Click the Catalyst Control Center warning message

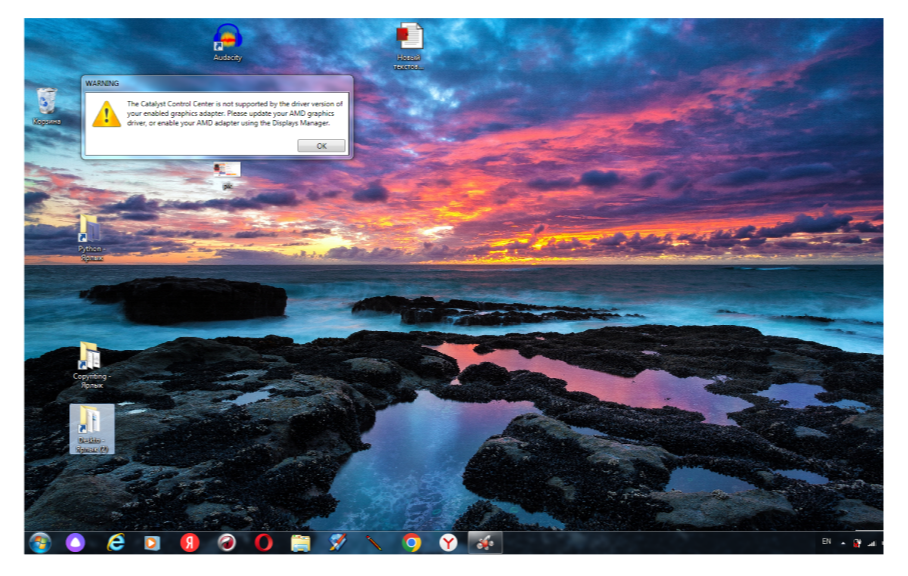pyautogui.click(x=235, y=113)
